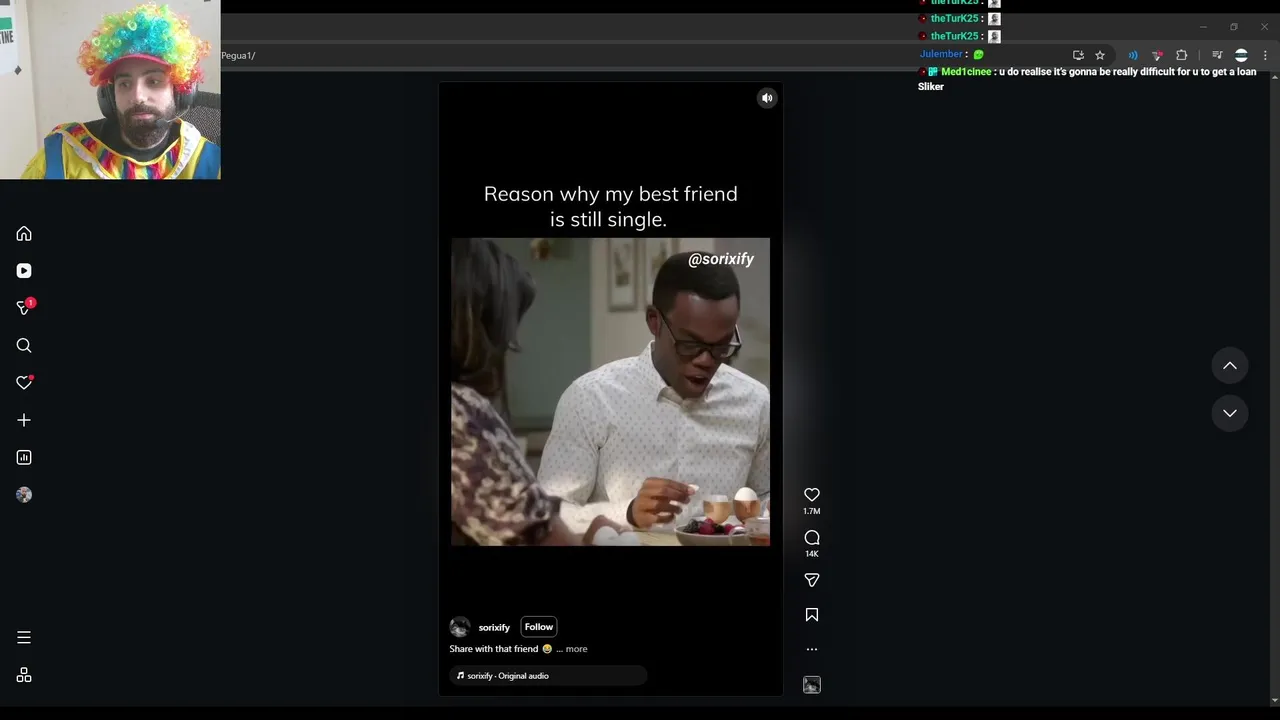Image resolution: width=1280 pixels, height=720 pixels.
Task: Mute the reel with the speaker button
Action: pyautogui.click(x=767, y=98)
